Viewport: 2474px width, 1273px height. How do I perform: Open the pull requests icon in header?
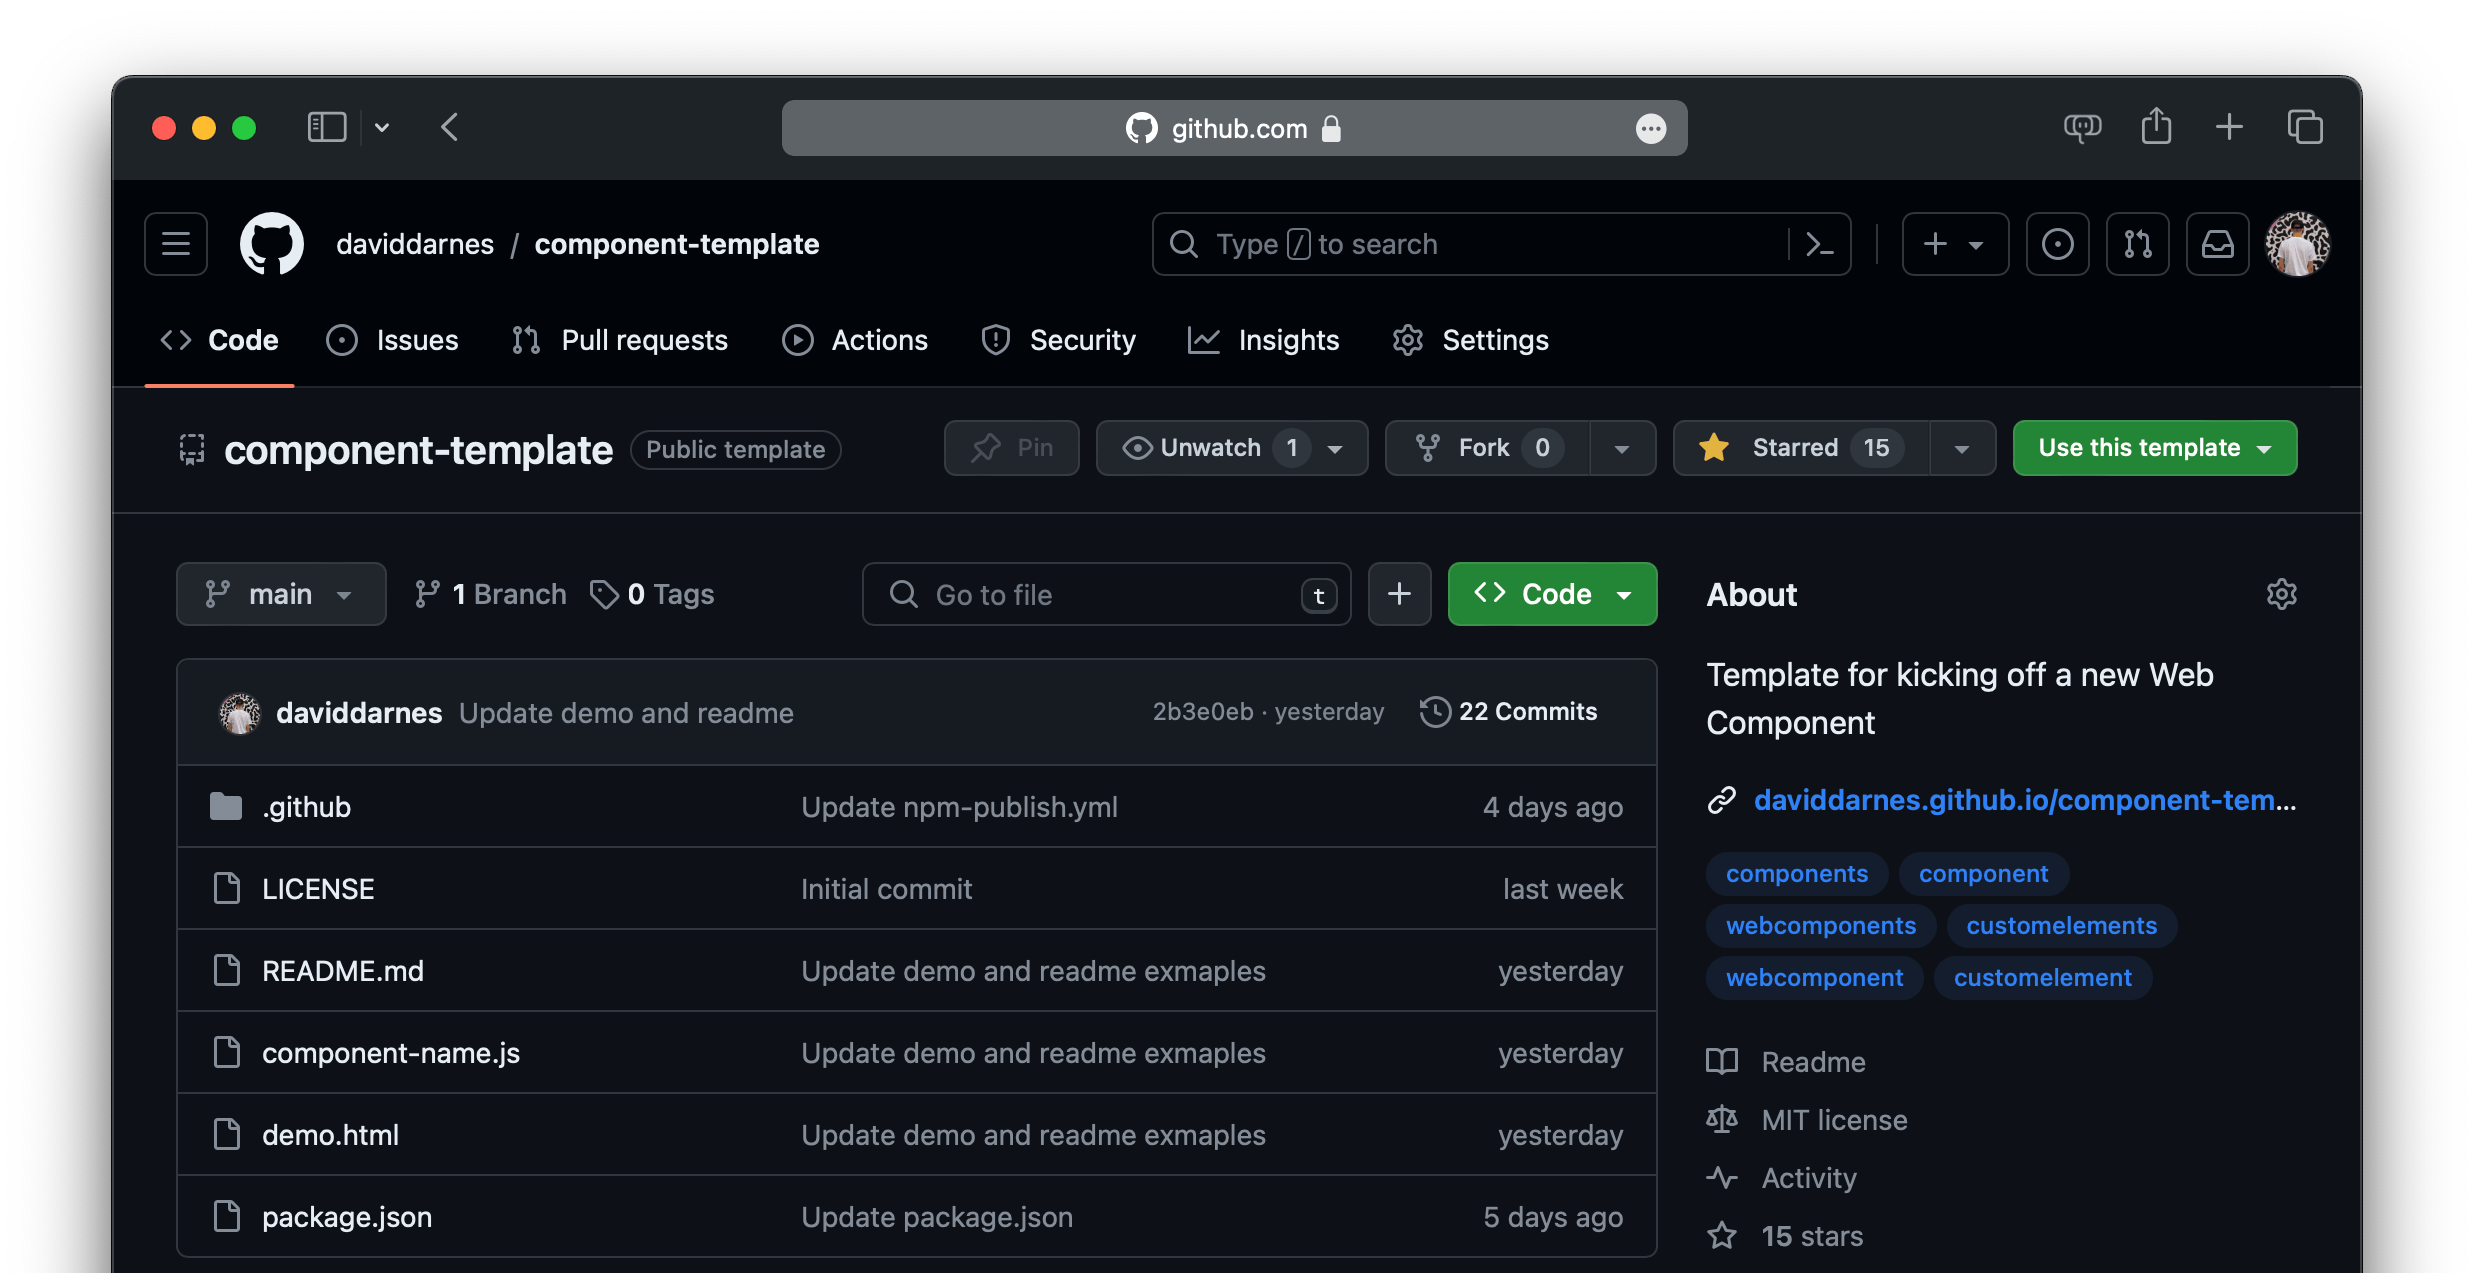(2137, 244)
